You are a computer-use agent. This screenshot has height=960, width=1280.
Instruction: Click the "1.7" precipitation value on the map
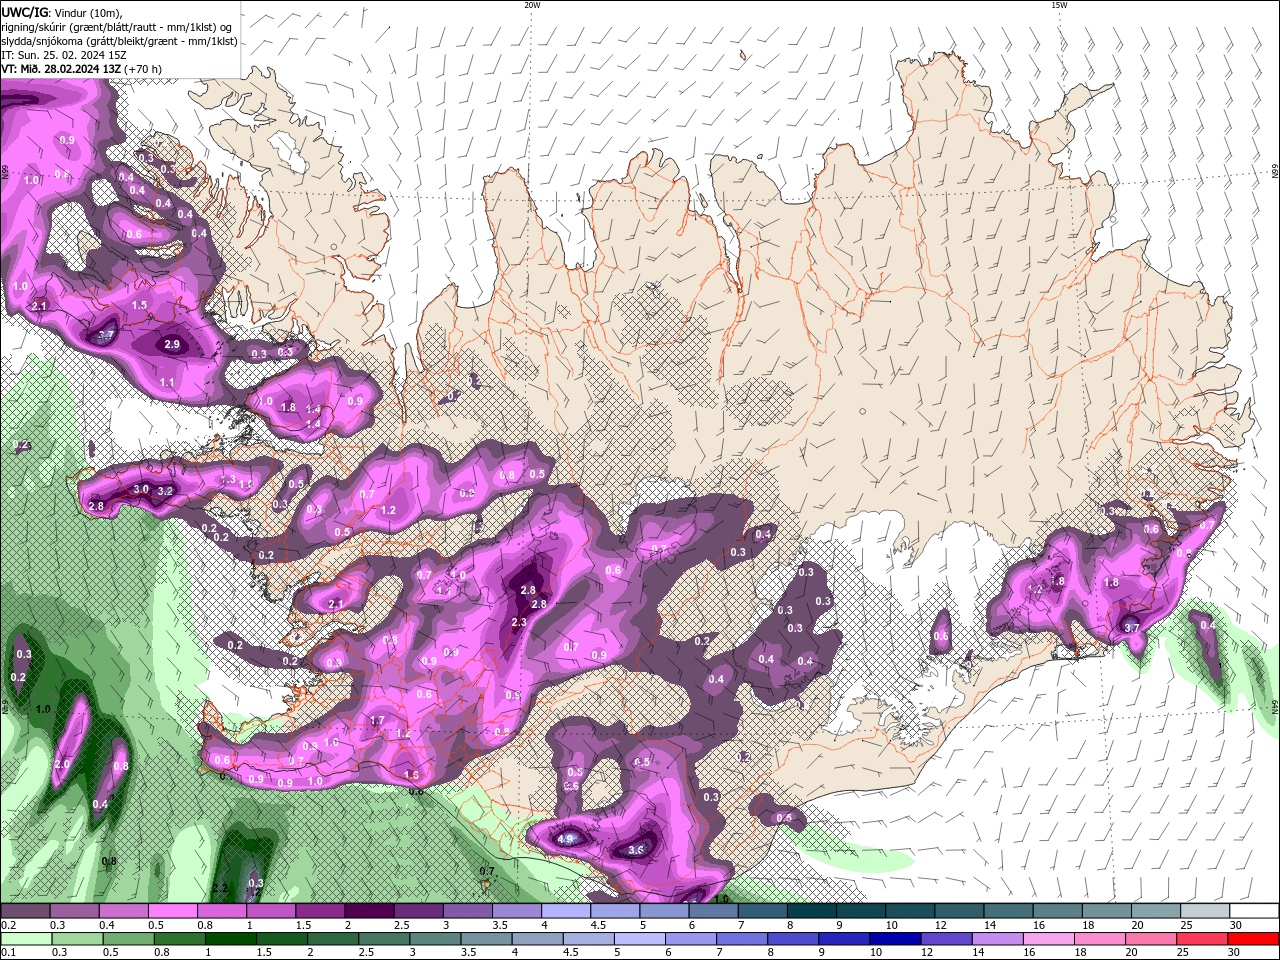tap(377, 720)
